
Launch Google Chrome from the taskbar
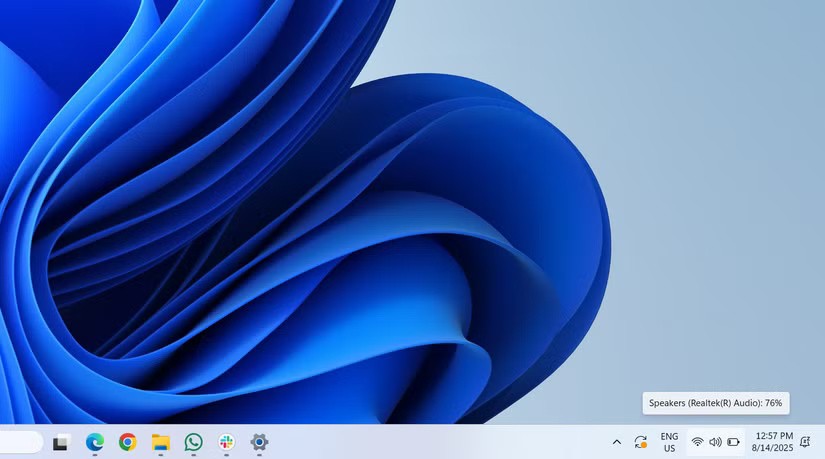[127, 442]
